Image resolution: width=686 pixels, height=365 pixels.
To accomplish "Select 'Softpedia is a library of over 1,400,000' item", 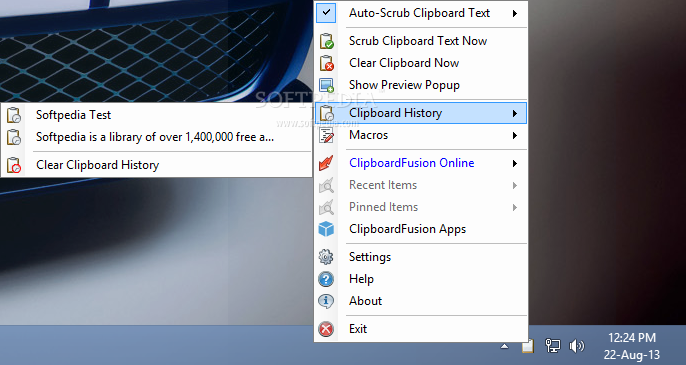I will click(155, 137).
